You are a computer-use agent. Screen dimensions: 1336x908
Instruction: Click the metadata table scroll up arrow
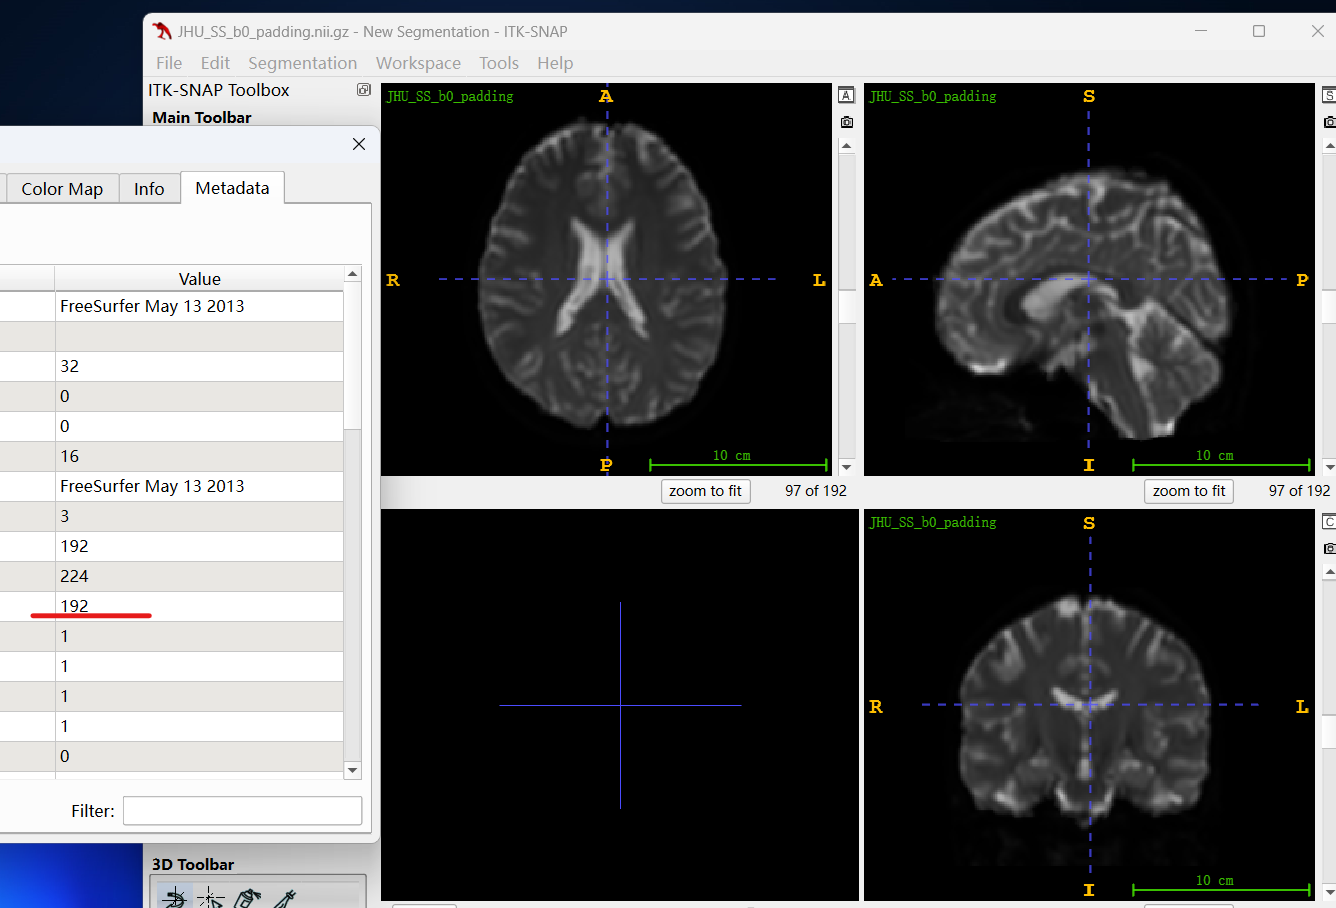(x=352, y=274)
